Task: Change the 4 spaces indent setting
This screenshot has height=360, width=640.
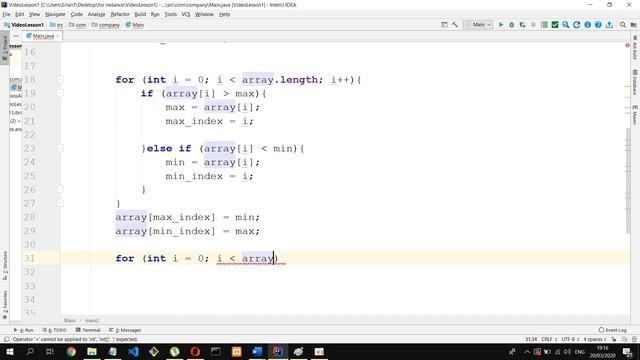Action: coord(595,339)
